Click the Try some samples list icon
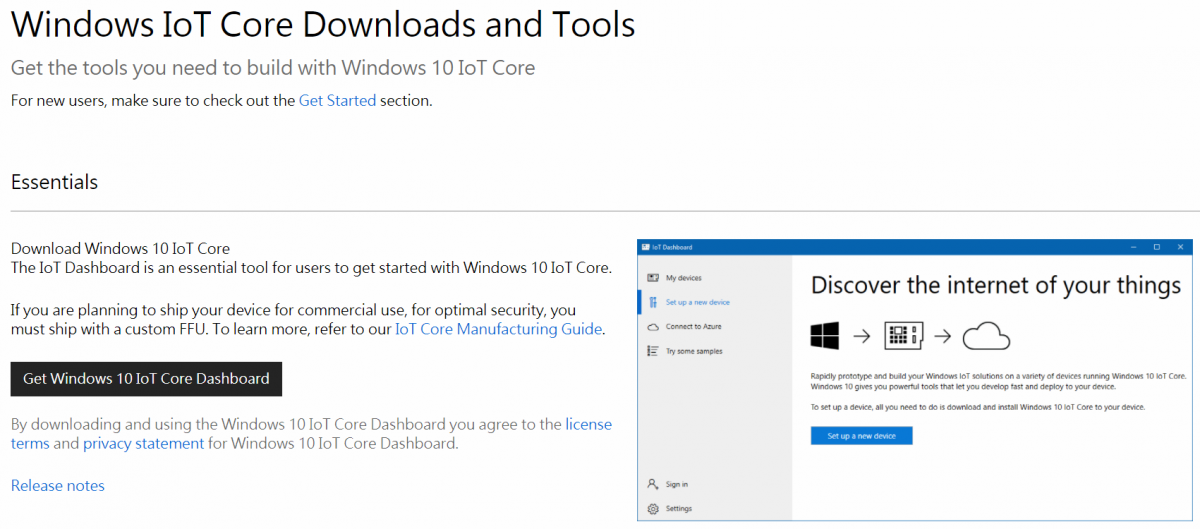Screen dimensions: 1200x529 (x=653, y=351)
